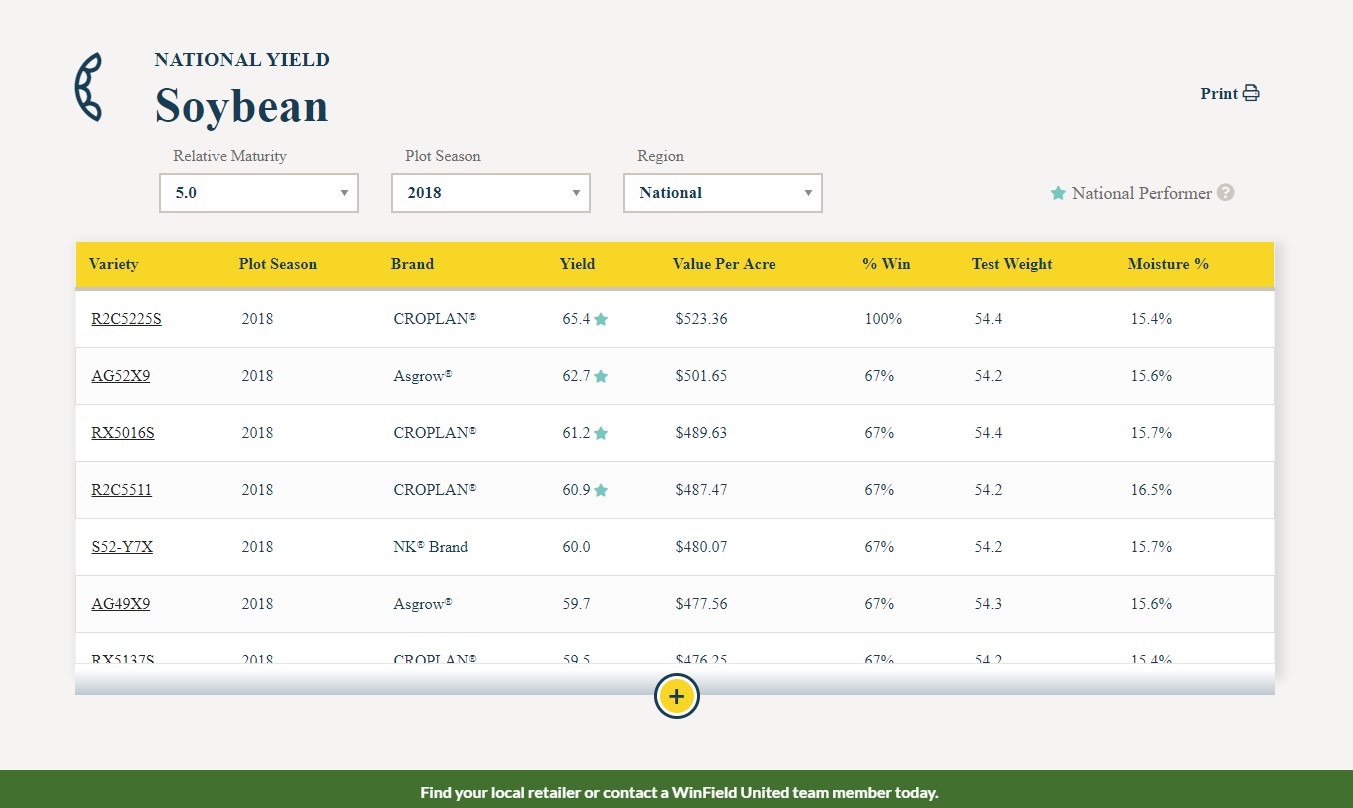Screen dimensions: 1353x808
Task: Click the $480.07 value per acre cell
Action: tap(701, 547)
